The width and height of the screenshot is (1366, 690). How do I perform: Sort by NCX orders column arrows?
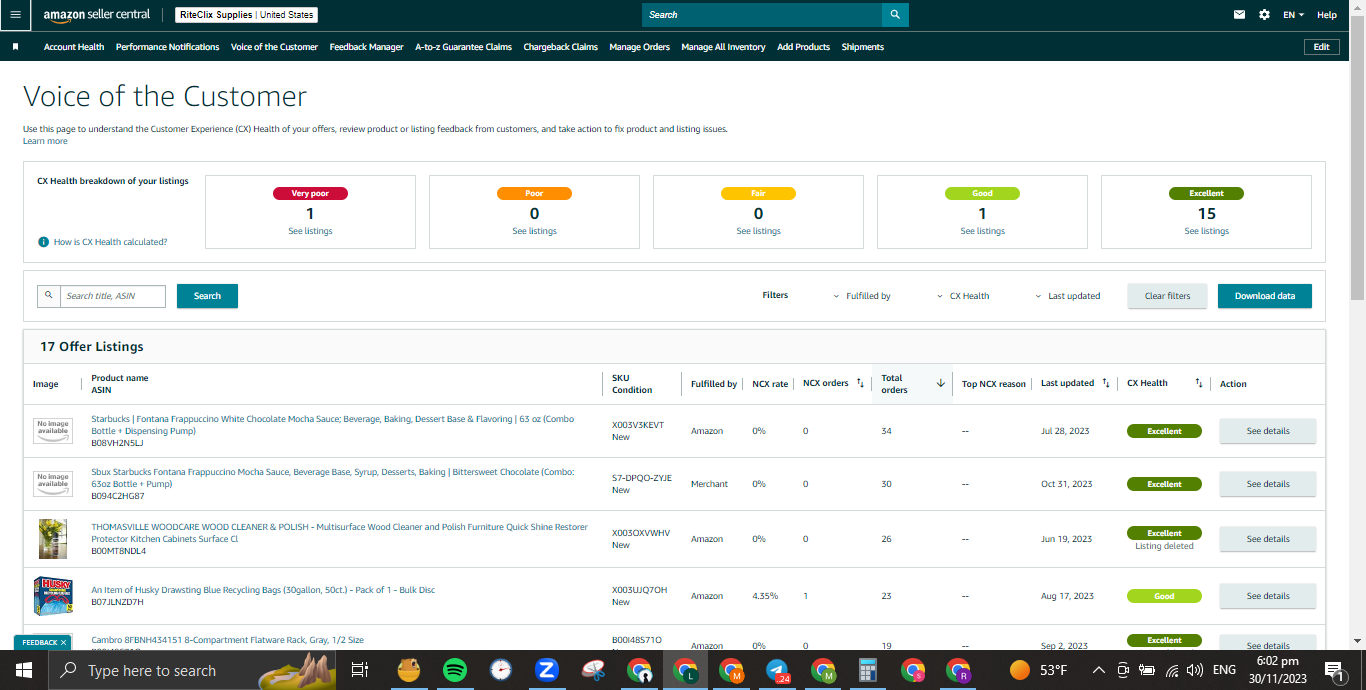pyautogui.click(x=860, y=383)
